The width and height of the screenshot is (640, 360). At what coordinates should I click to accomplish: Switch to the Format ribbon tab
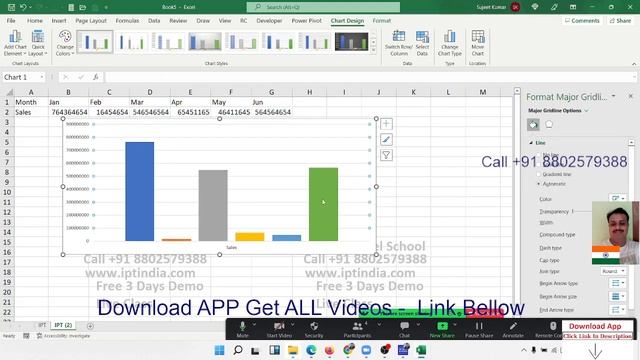(x=382, y=20)
